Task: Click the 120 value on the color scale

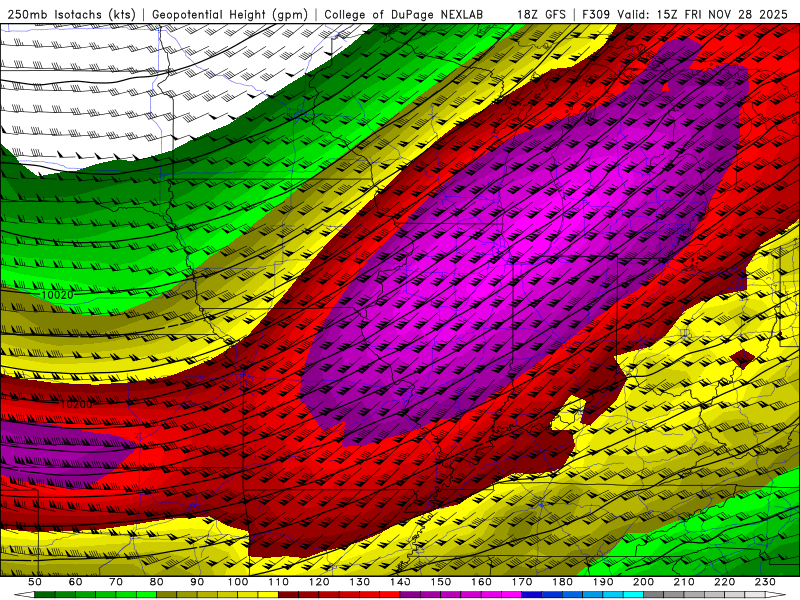Action: (x=319, y=582)
